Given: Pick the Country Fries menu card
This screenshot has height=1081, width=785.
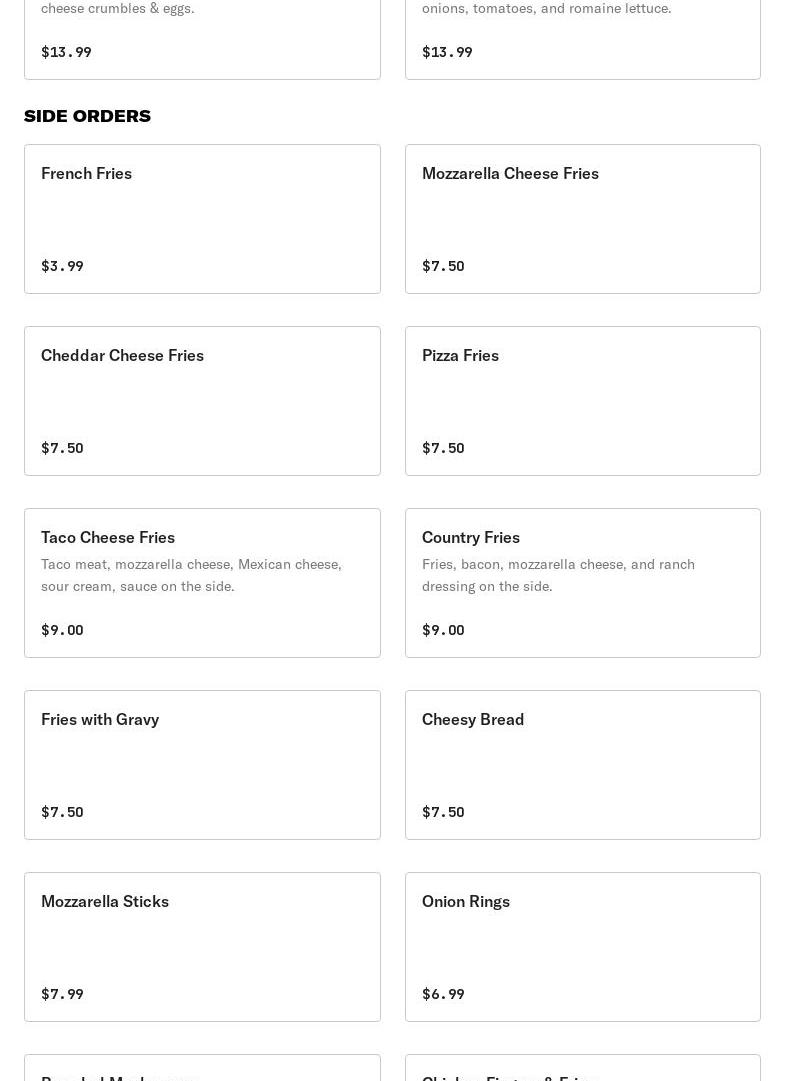Looking at the screenshot, I should point(582,583).
